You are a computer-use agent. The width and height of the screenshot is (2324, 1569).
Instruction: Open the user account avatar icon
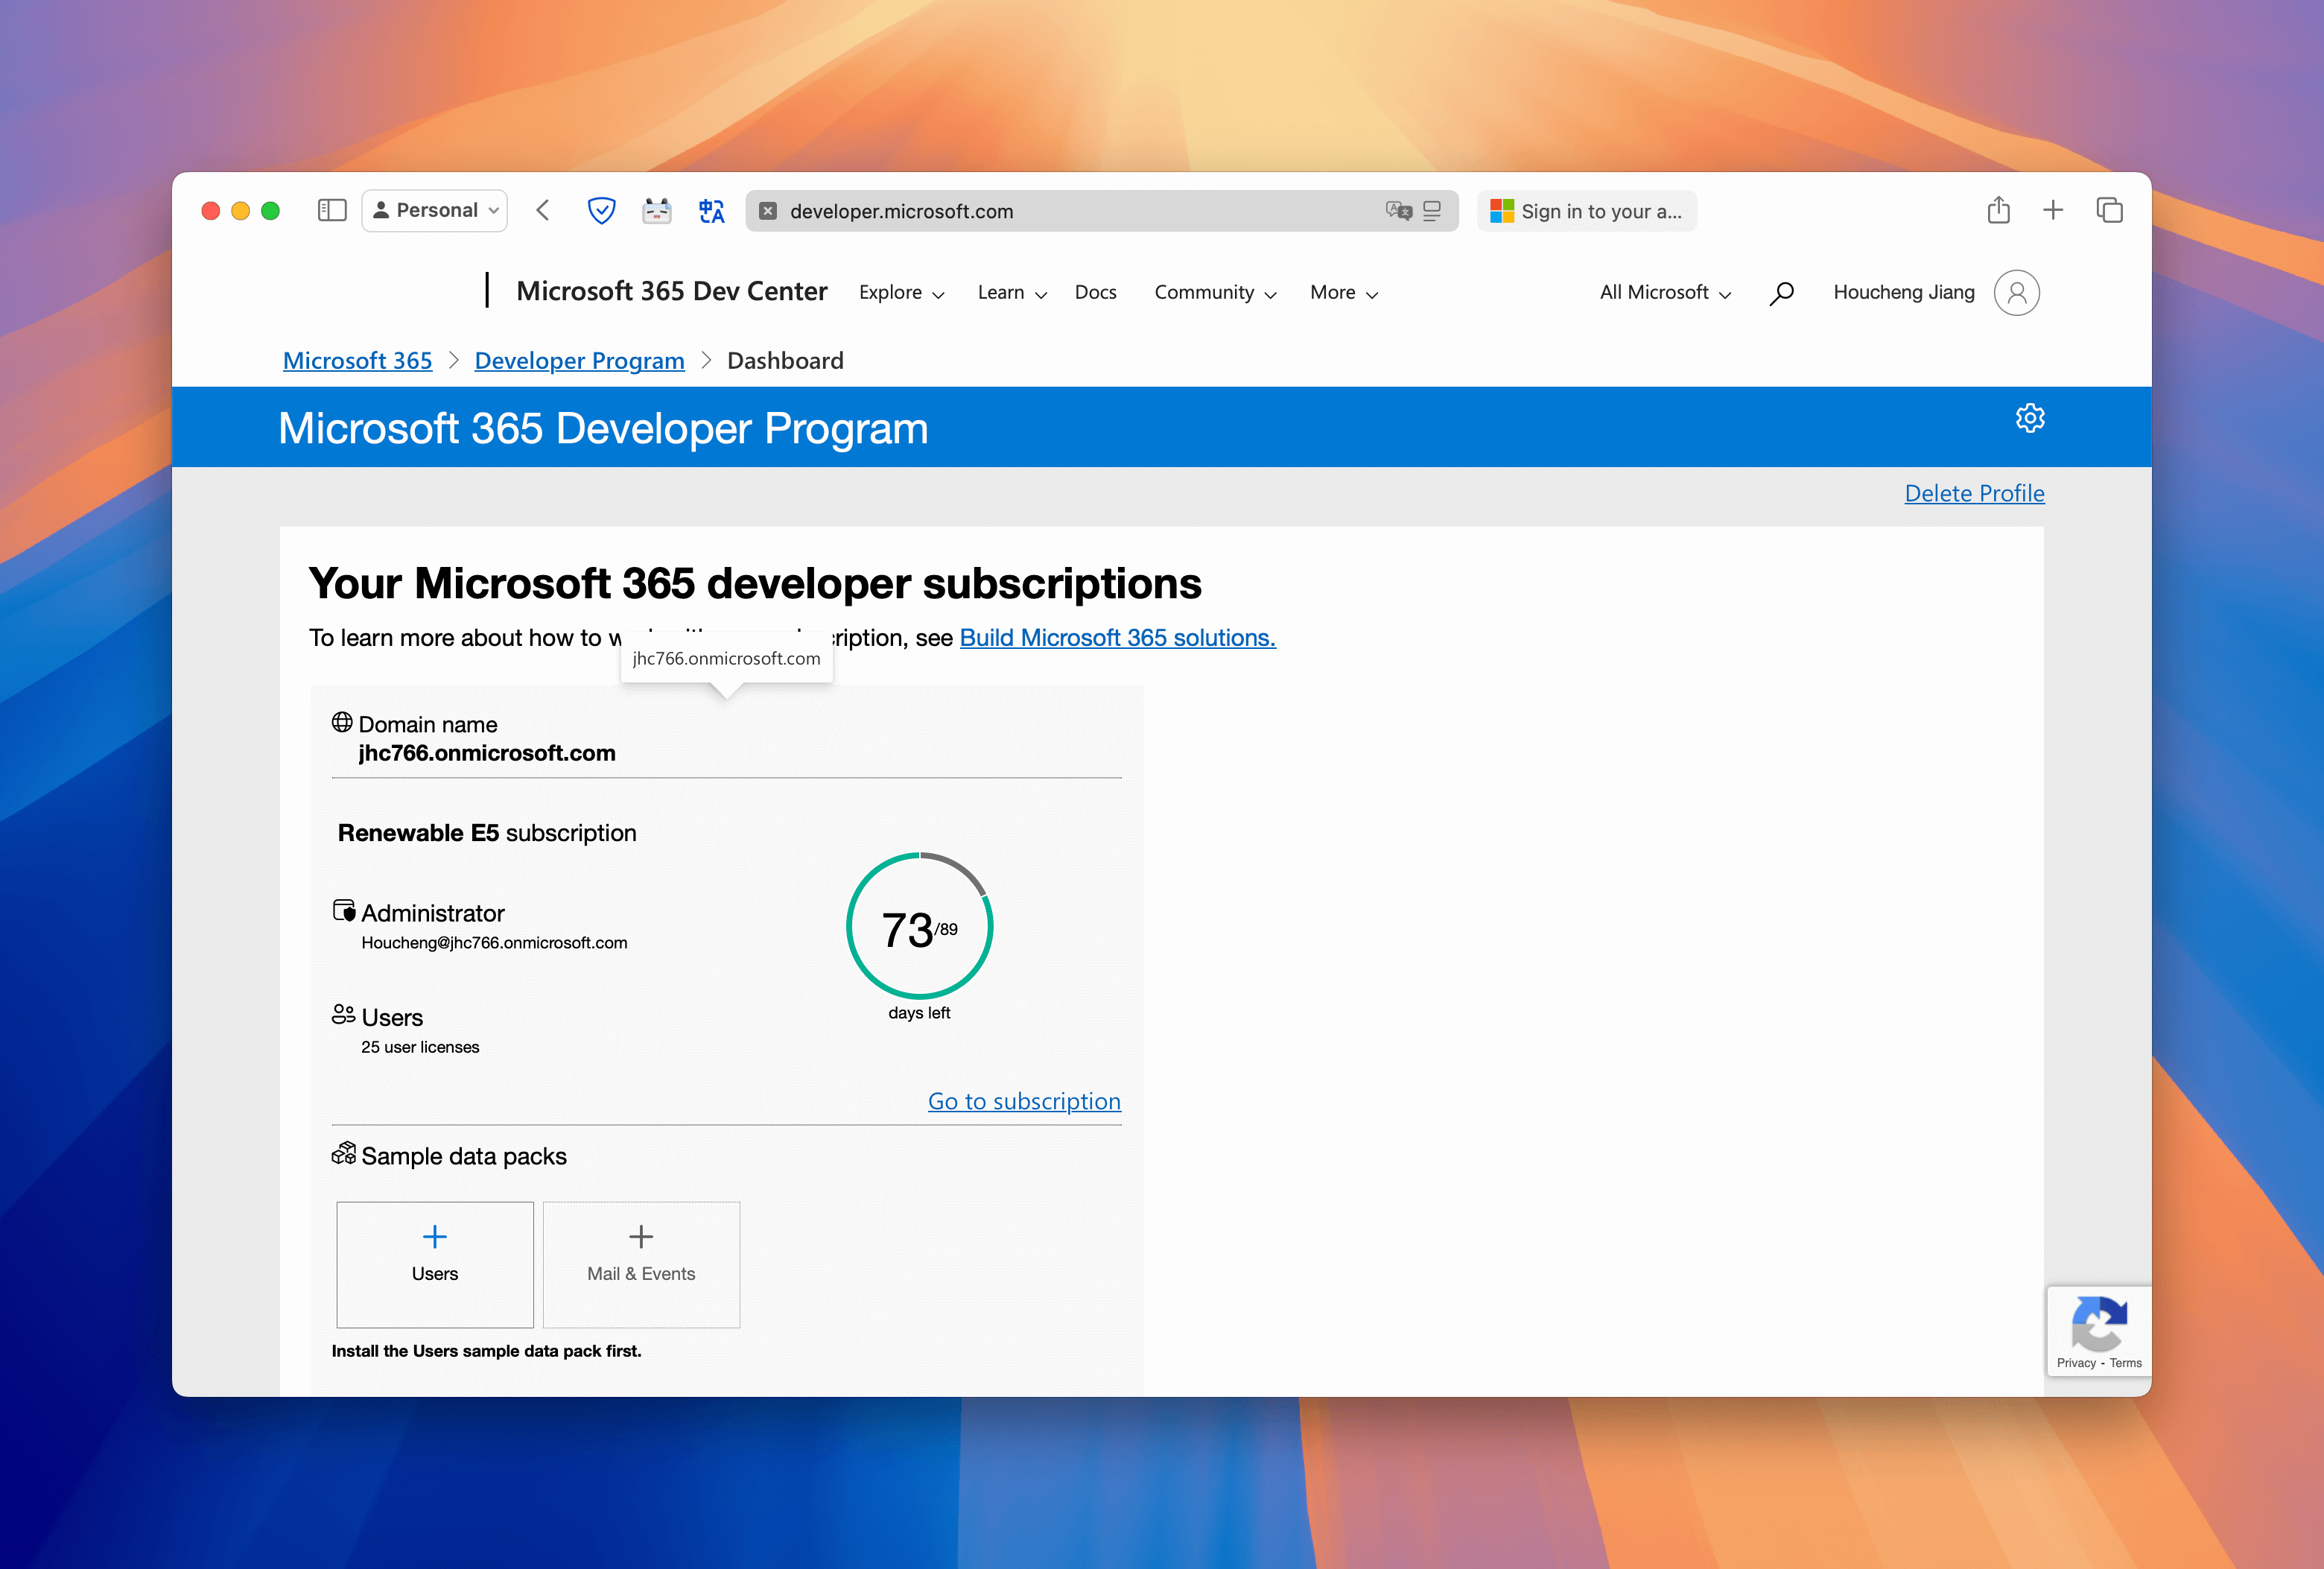tap(2016, 293)
